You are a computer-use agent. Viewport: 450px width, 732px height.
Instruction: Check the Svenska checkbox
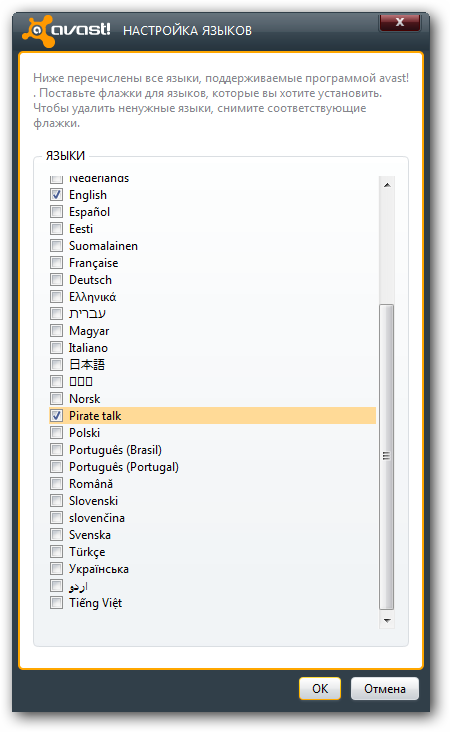coord(56,535)
